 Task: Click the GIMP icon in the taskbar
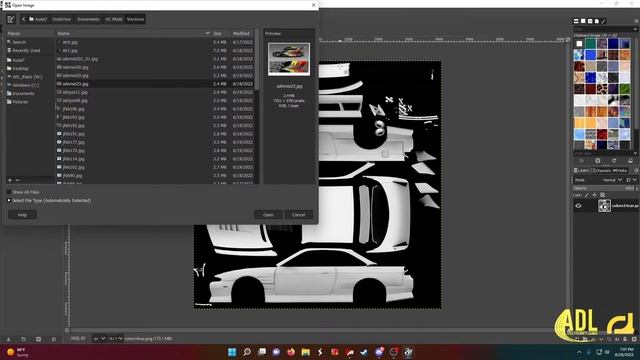coord(408,352)
